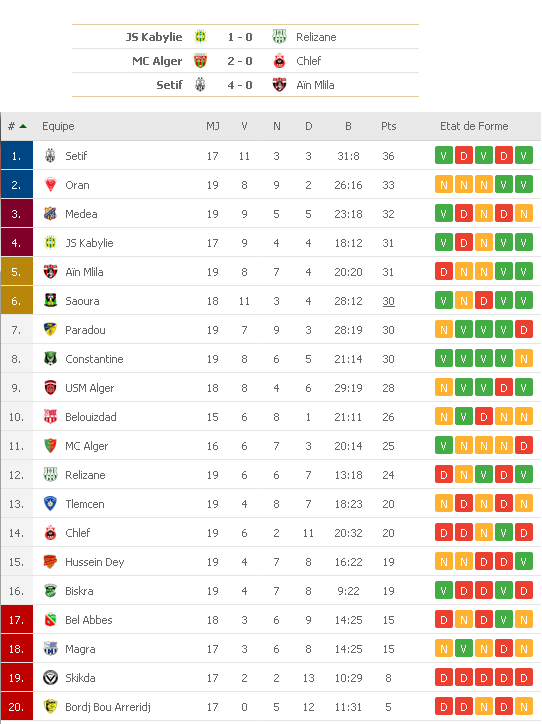The height and width of the screenshot is (724, 542).
Task: Click Setif's first green V form badge
Action: tap(444, 156)
